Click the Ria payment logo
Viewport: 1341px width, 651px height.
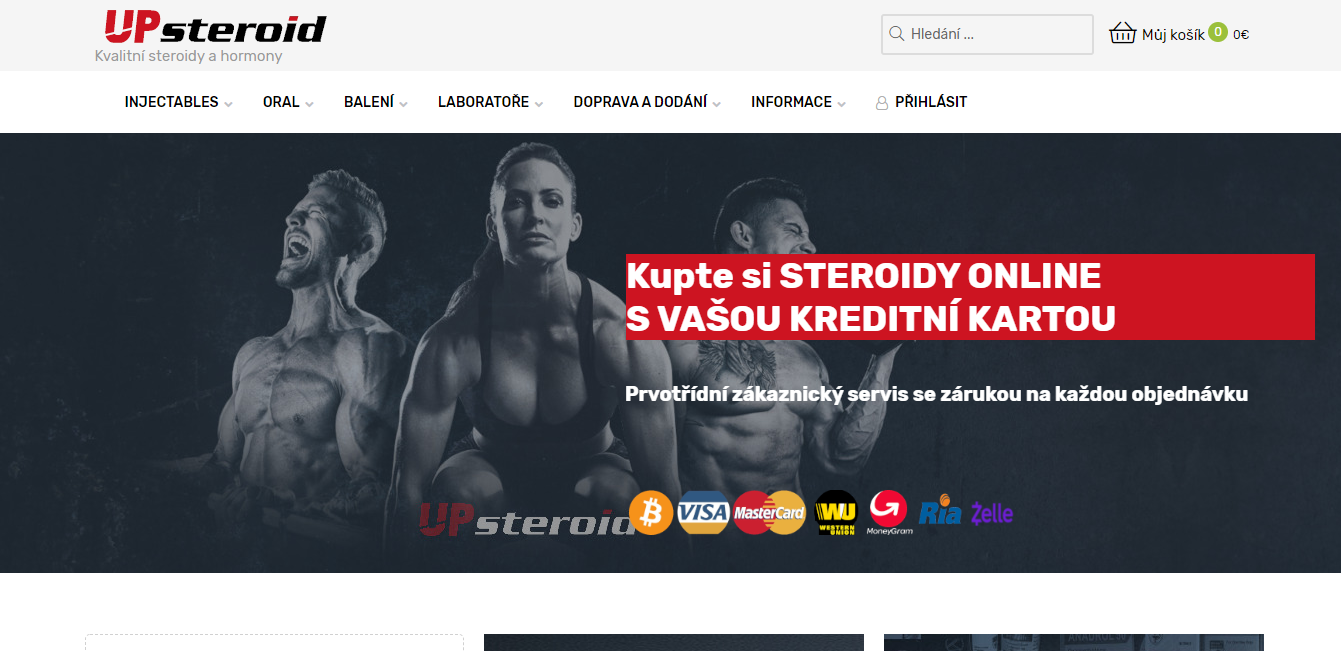[940, 513]
